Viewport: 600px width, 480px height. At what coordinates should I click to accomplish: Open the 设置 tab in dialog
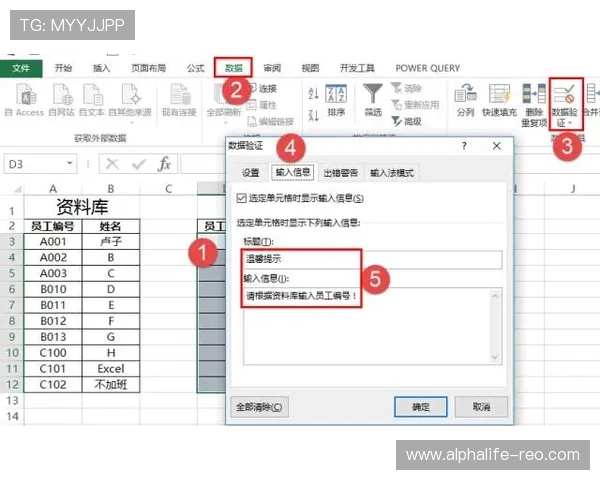click(251, 173)
